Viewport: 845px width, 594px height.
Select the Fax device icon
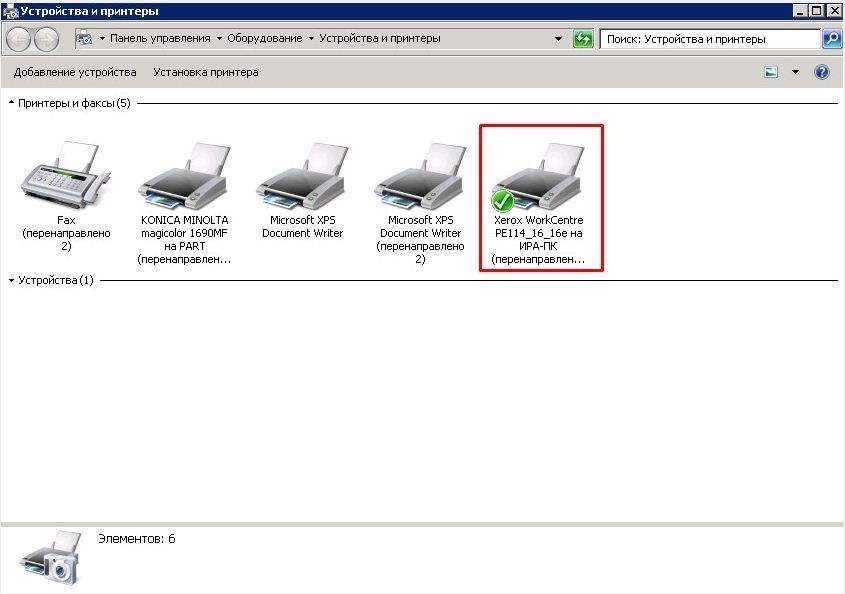click(x=65, y=176)
